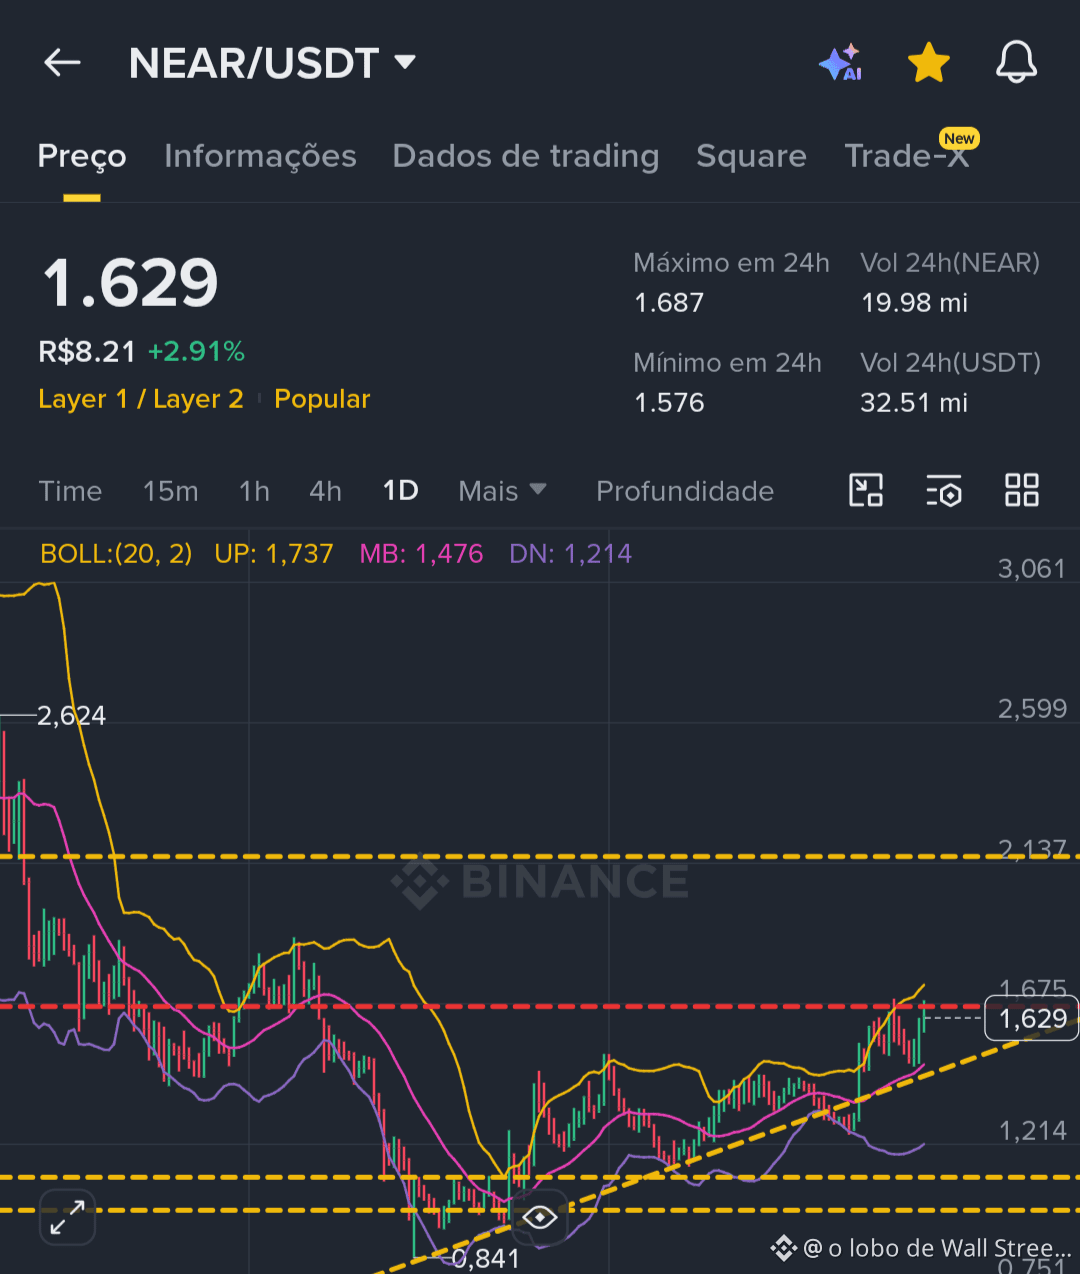Open the chart drawing tools icon
The height and width of the screenshot is (1274, 1080).
click(x=866, y=490)
